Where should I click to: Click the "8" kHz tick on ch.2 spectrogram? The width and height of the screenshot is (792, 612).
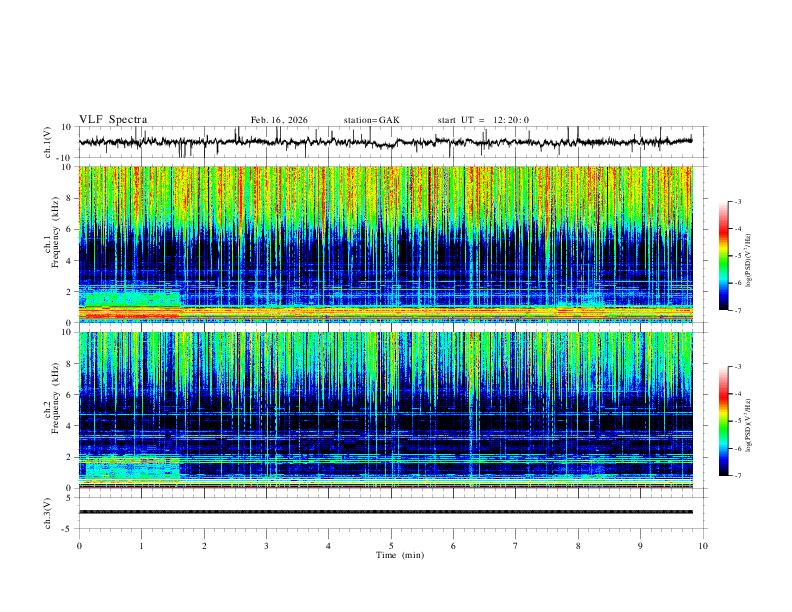pos(69,364)
